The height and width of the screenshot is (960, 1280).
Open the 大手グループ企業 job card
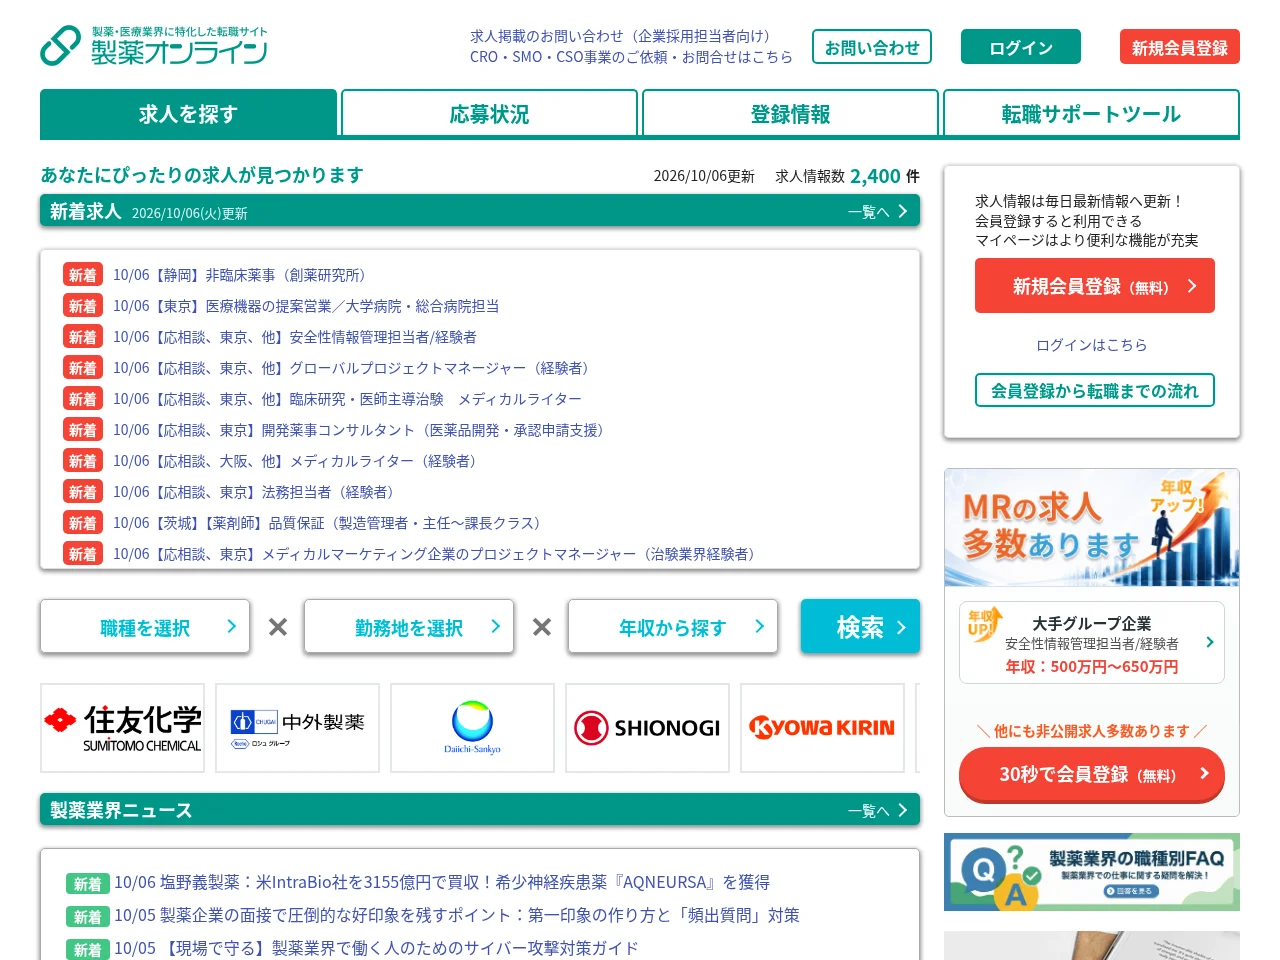tap(1092, 643)
